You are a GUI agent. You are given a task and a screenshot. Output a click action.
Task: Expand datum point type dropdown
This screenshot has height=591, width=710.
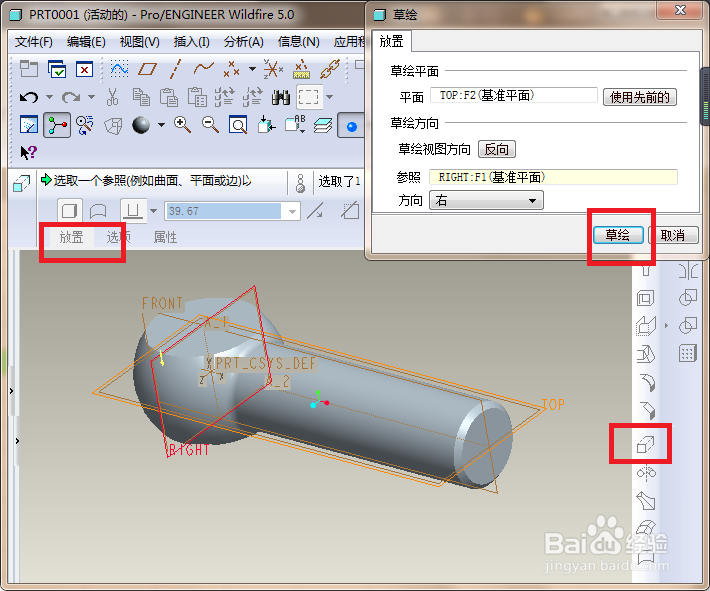tap(252, 69)
